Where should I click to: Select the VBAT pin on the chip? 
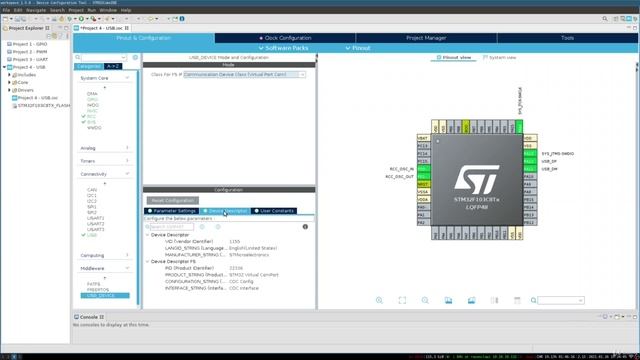point(424,138)
